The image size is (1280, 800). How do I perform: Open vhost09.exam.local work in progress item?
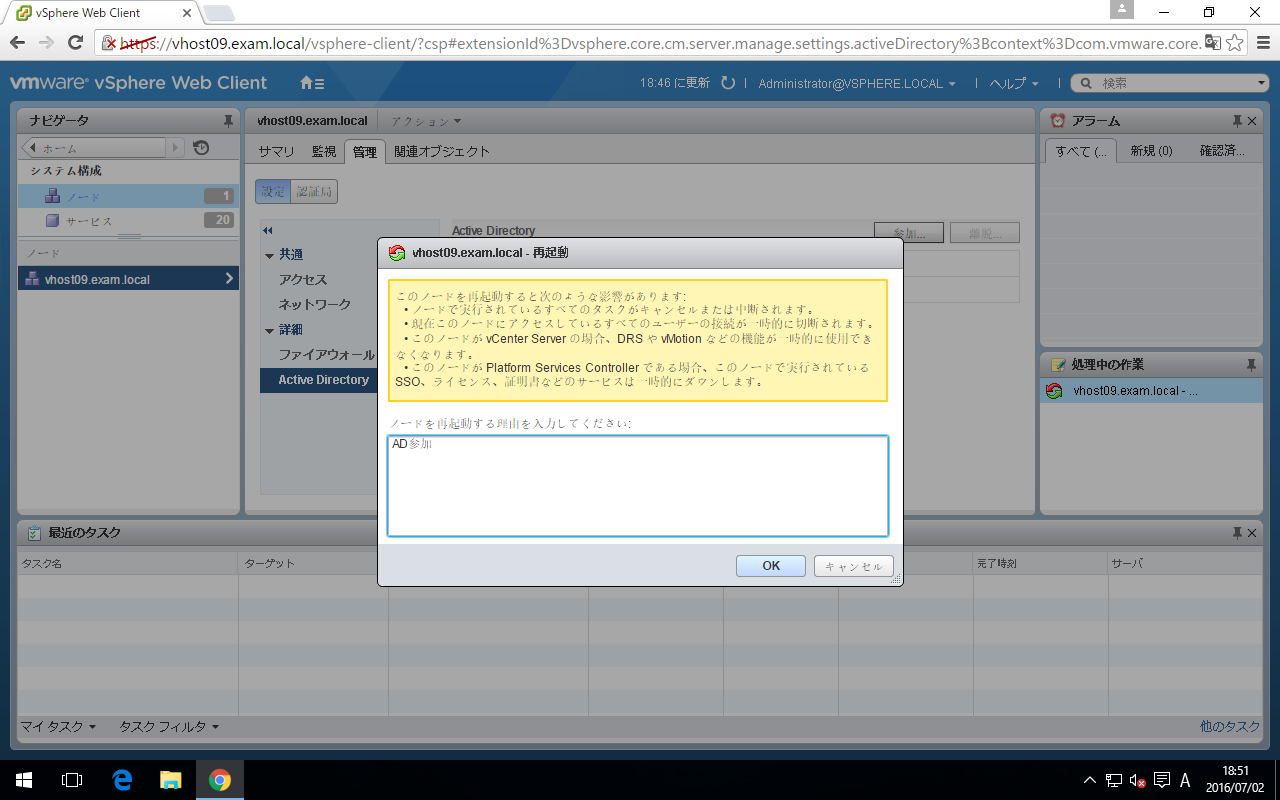coord(1151,391)
